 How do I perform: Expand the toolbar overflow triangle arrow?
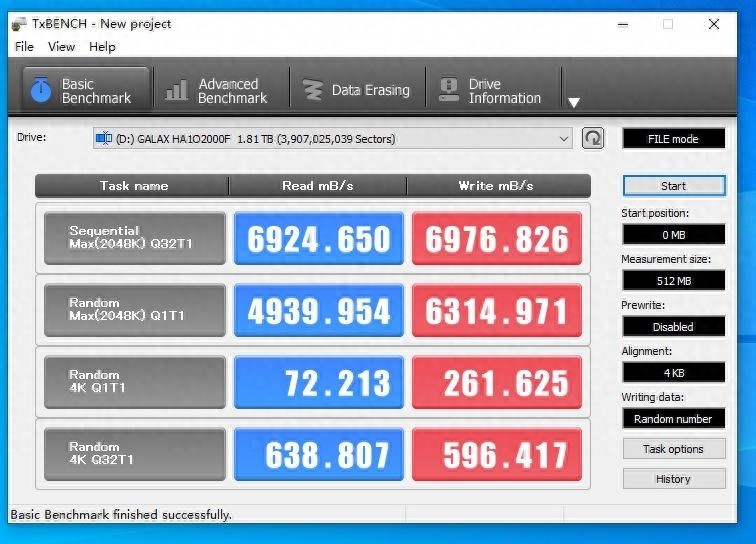coord(574,102)
